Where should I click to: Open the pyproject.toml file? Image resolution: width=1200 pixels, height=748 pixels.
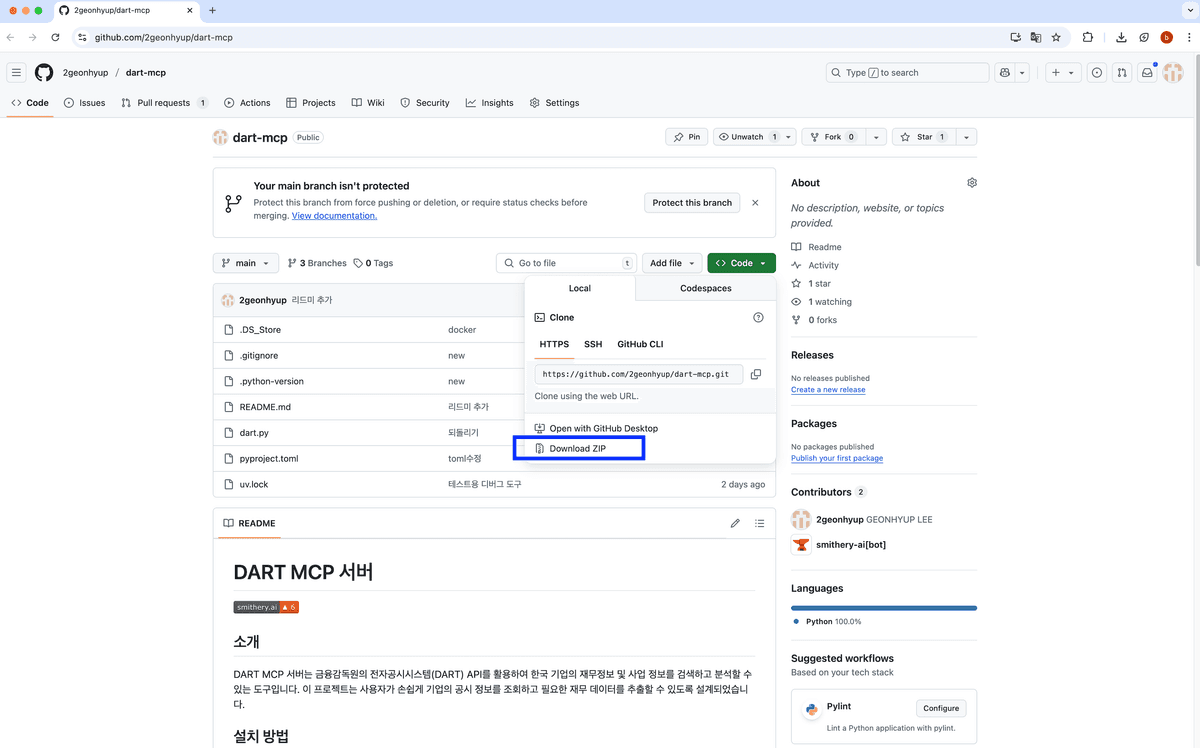269,459
